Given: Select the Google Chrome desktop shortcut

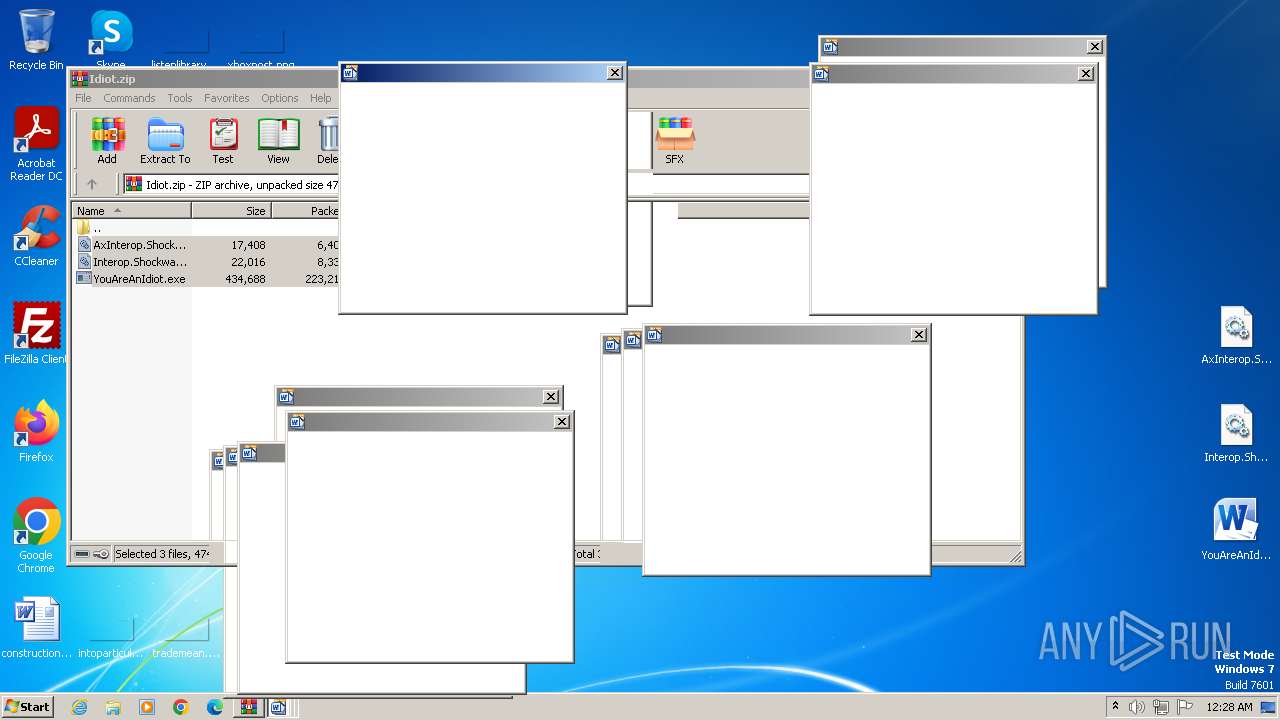Looking at the screenshot, I should click(36, 536).
